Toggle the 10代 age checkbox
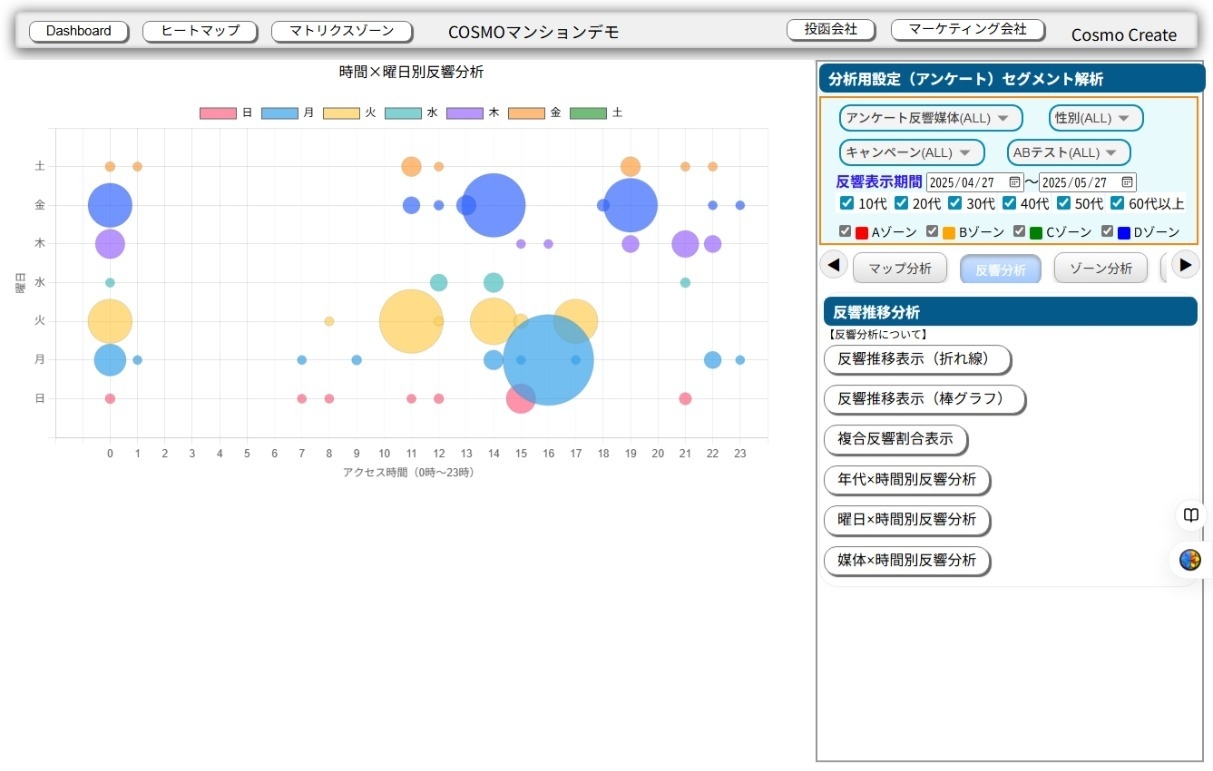The width and height of the screenshot is (1213, 771). point(847,204)
